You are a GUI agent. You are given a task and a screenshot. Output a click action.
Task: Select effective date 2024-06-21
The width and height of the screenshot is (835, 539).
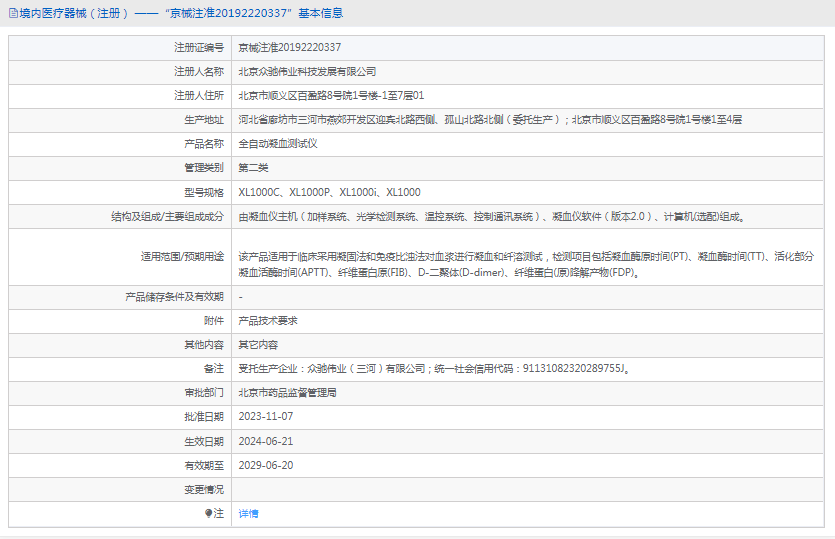266,441
